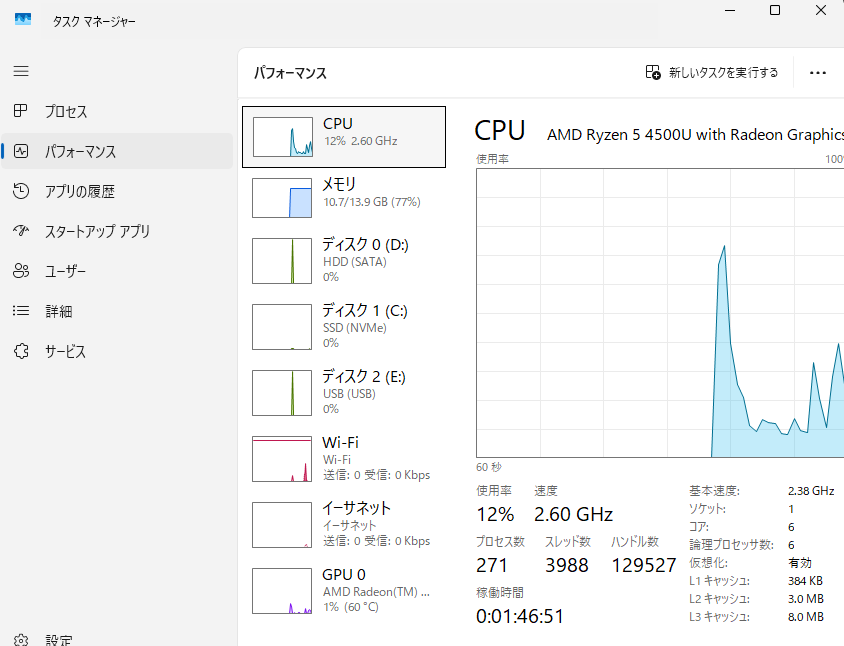Close the Task Manager window

click(x=821, y=10)
